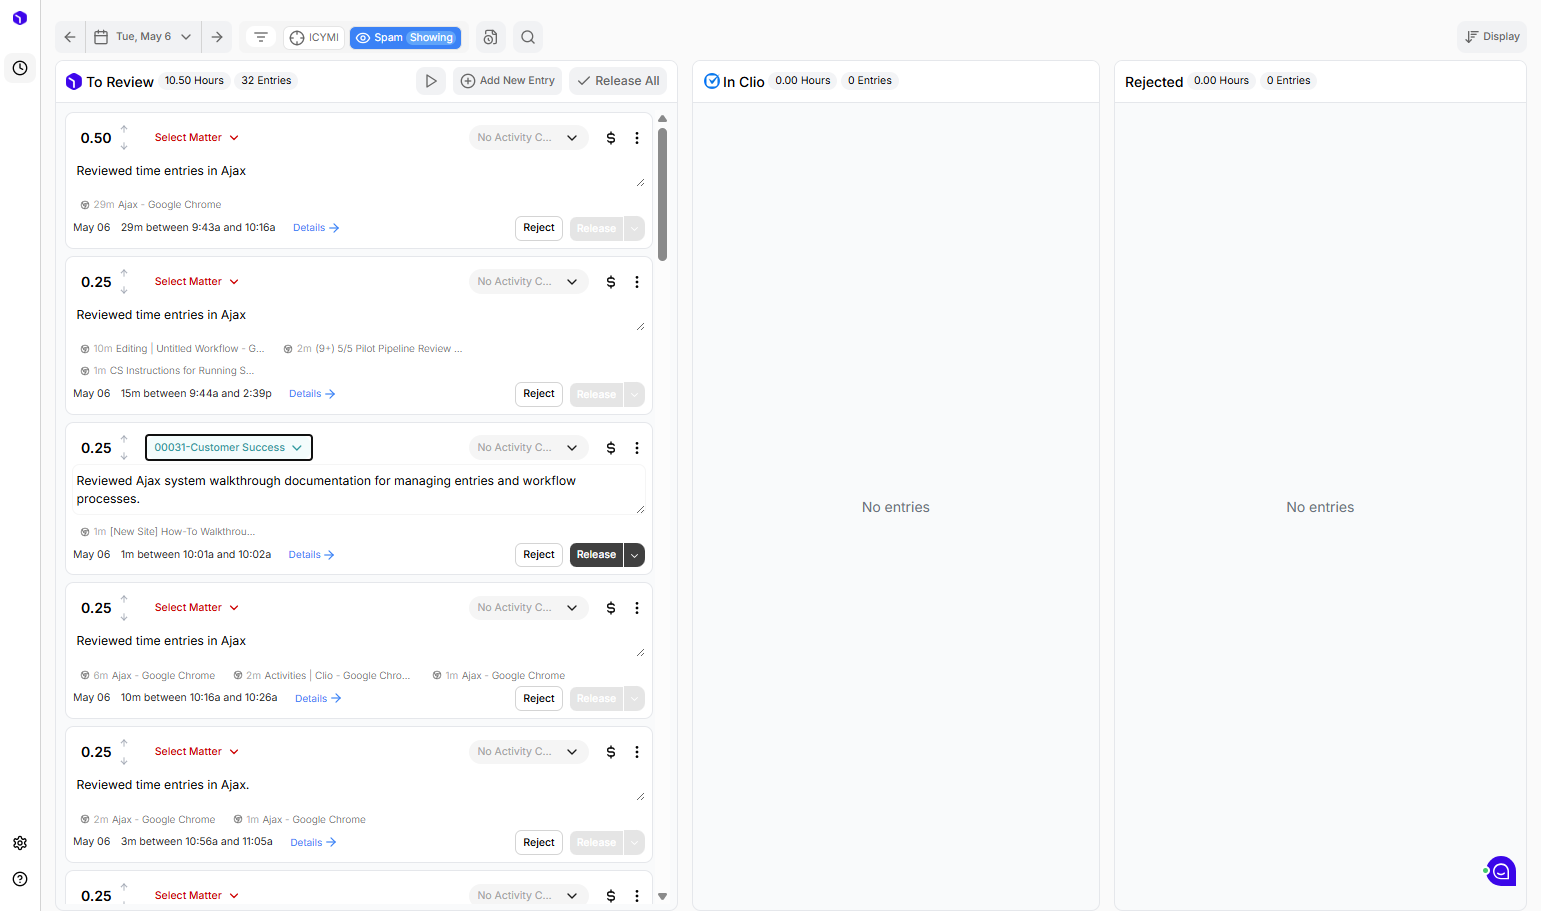Viewport: 1541px width, 911px height.
Task: Open settings gear in the sidebar
Action: click(20, 843)
